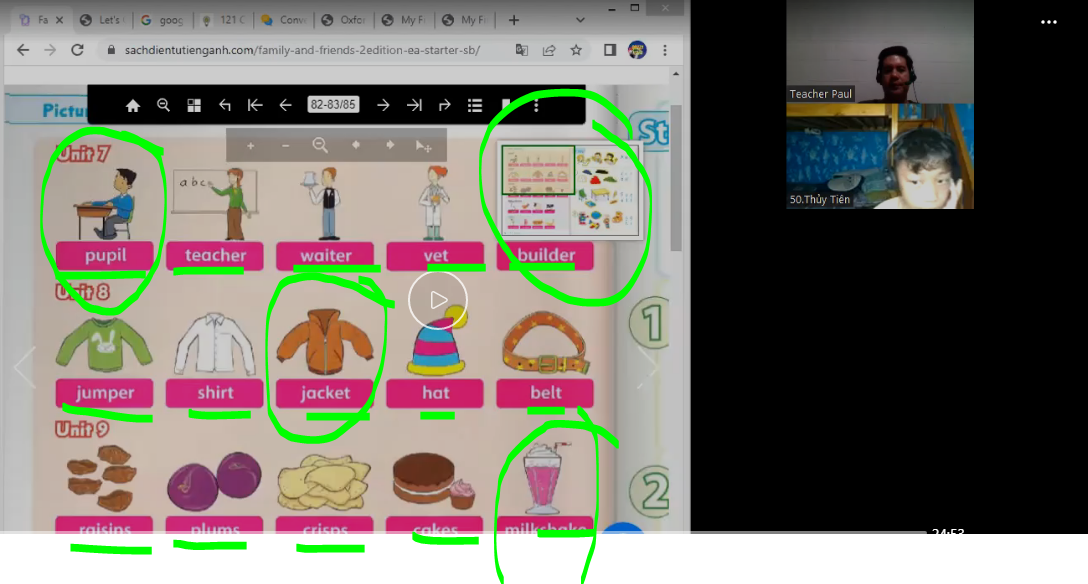Screen dimensions: 1088x584
Task: Click the two-page thumbnail preview panel
Action: pos(570,190)
